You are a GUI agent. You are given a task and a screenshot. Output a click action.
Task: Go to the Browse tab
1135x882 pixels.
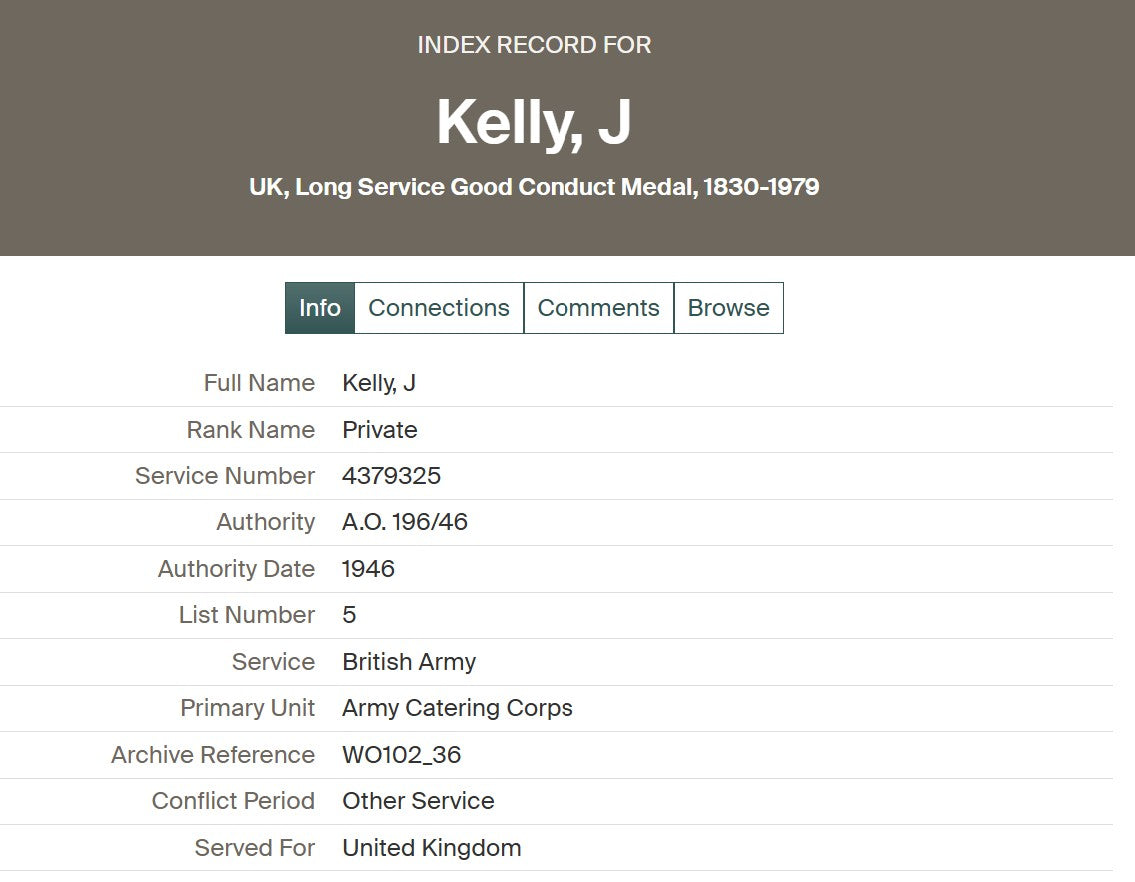[728, 308]
